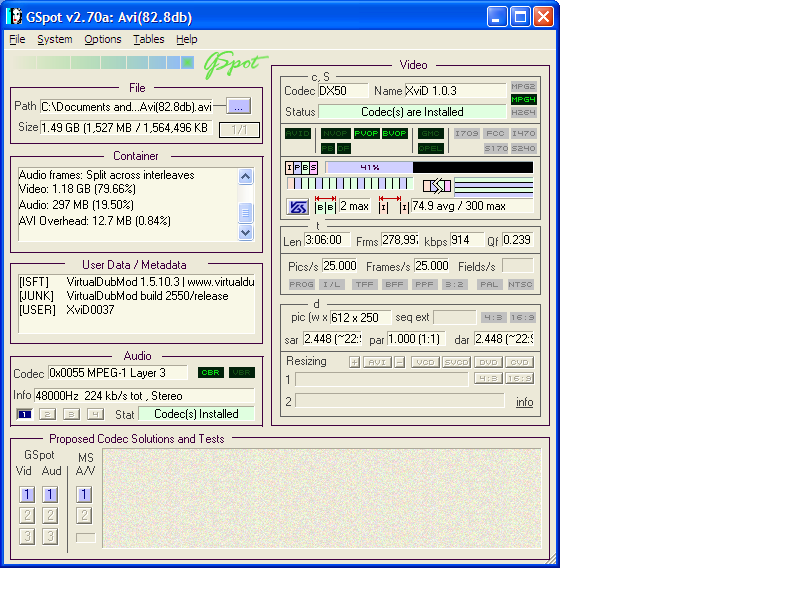
Task: Click the Resizing VCD button
Action: [x=425, y=362]
